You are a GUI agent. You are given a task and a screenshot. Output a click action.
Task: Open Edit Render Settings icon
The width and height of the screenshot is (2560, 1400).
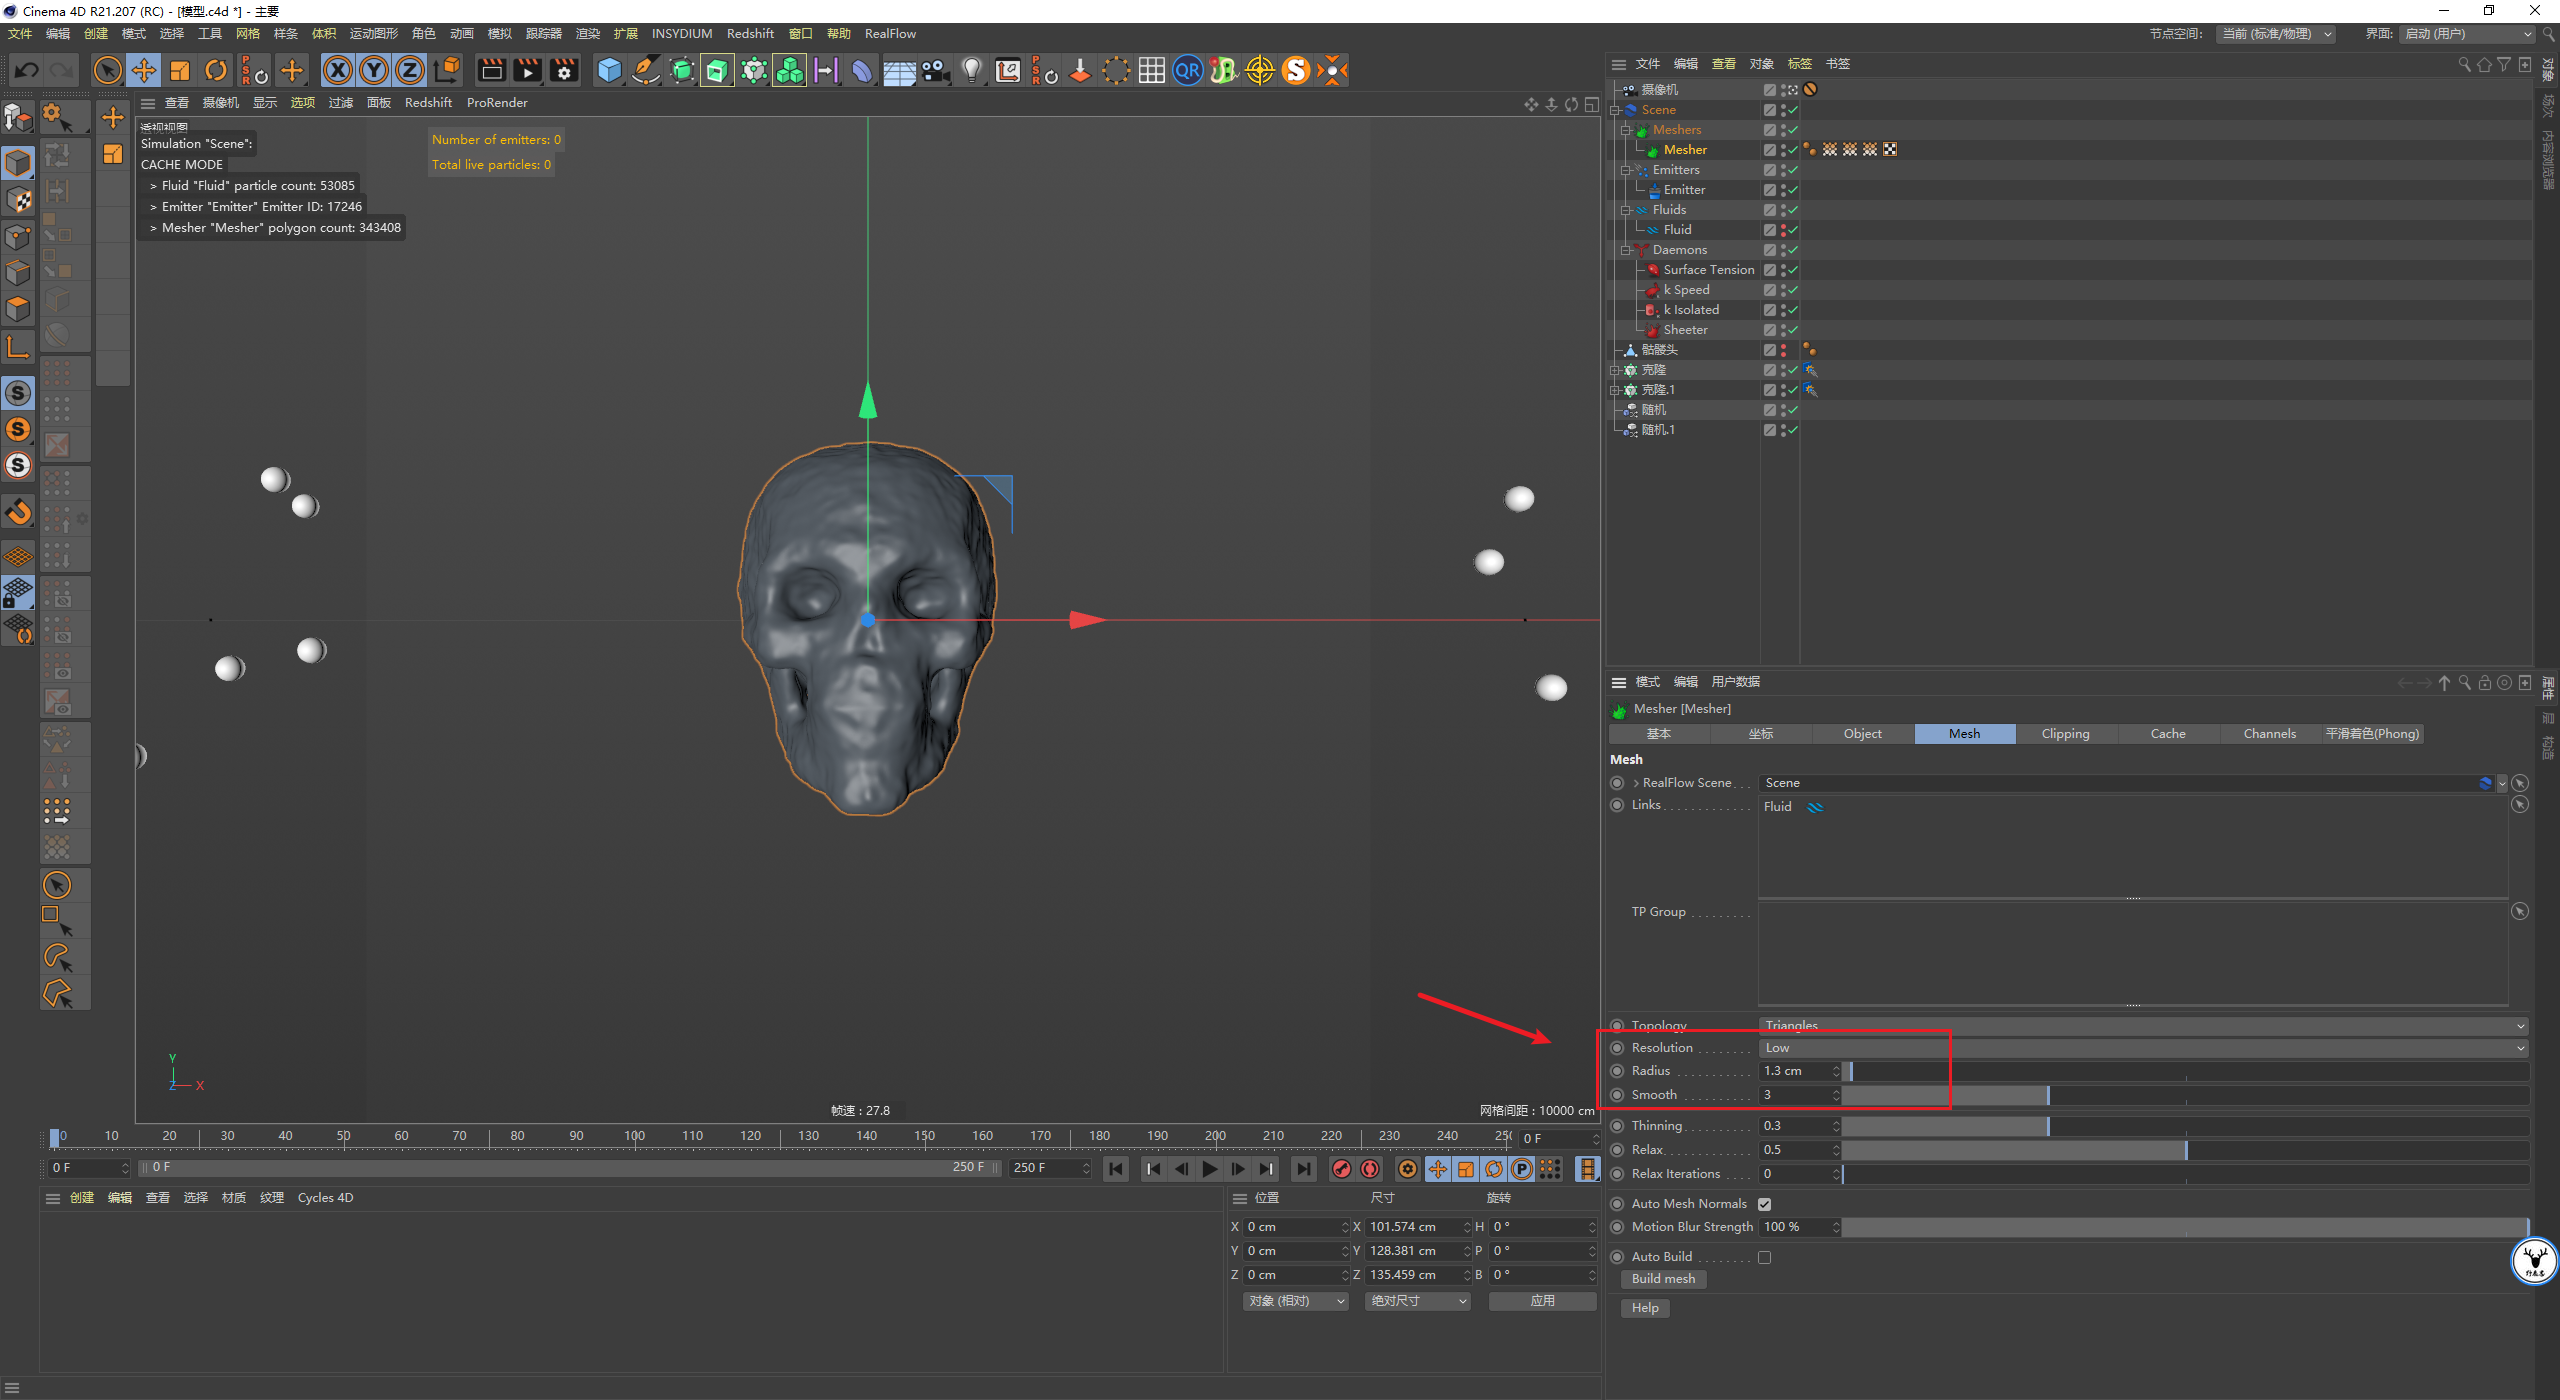[x=564, y=70]
